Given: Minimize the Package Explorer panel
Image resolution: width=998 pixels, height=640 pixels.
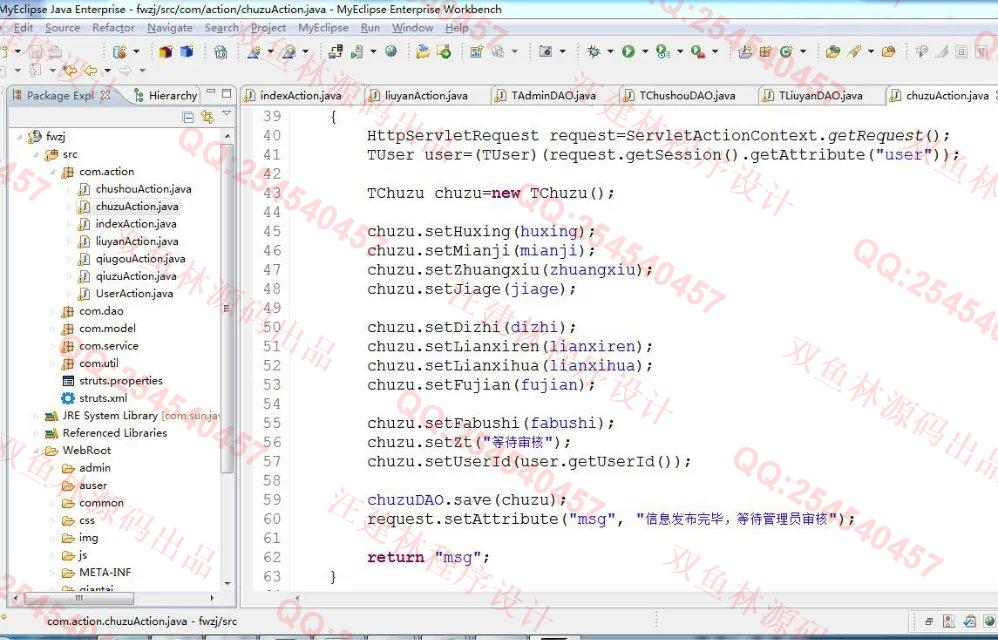Looking at the screenshot, I should point(211,93).
